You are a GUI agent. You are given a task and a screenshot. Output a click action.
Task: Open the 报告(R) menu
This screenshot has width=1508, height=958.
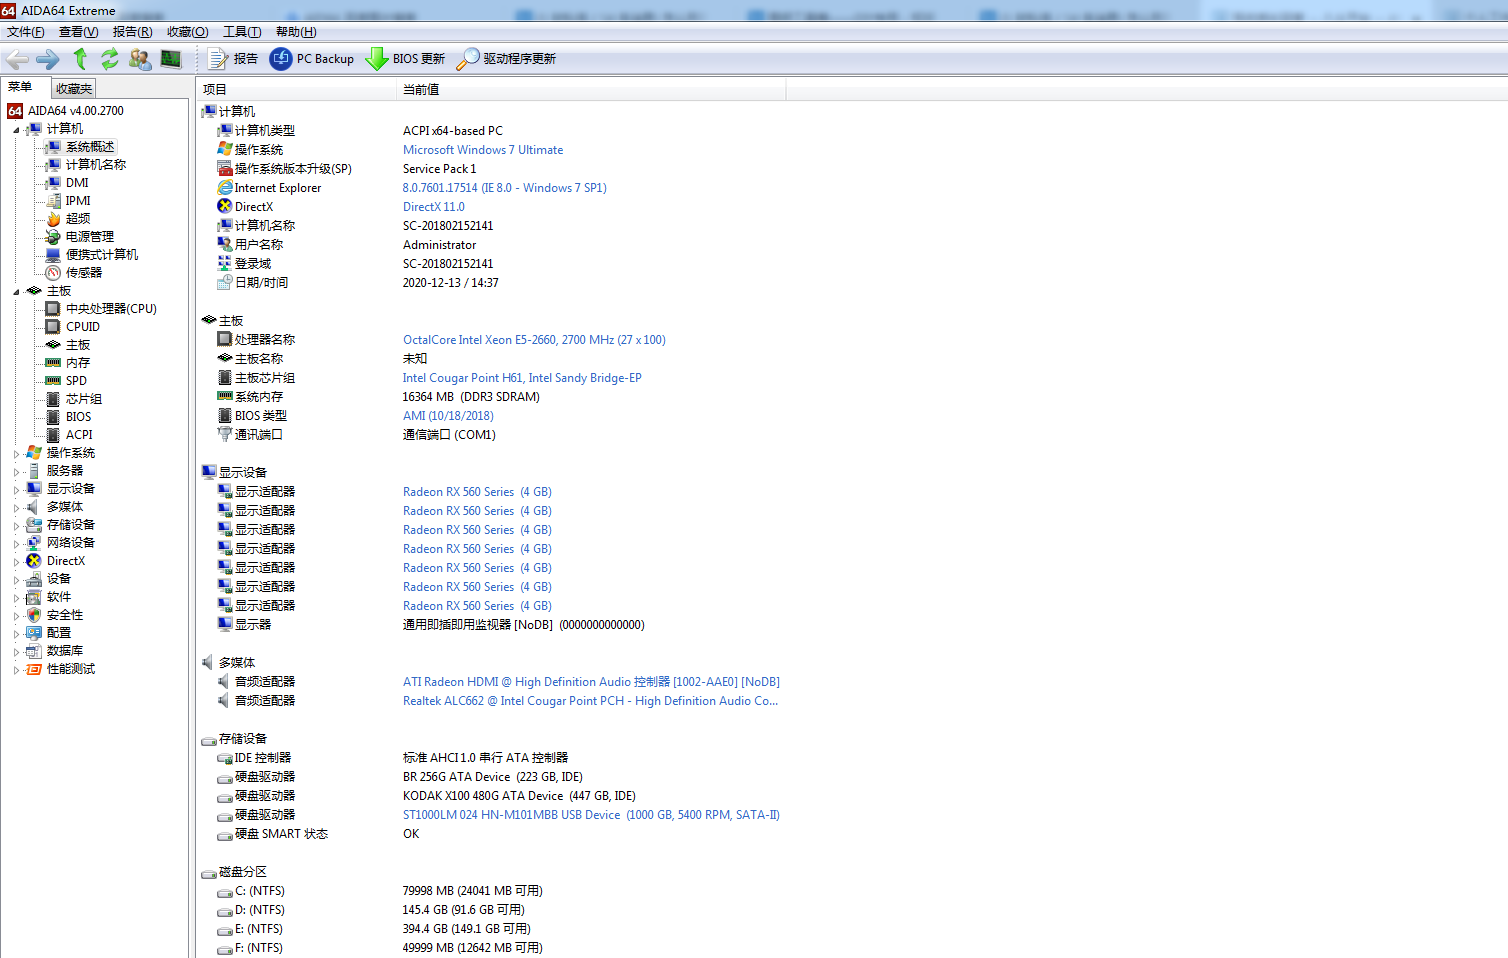(132, 32)
